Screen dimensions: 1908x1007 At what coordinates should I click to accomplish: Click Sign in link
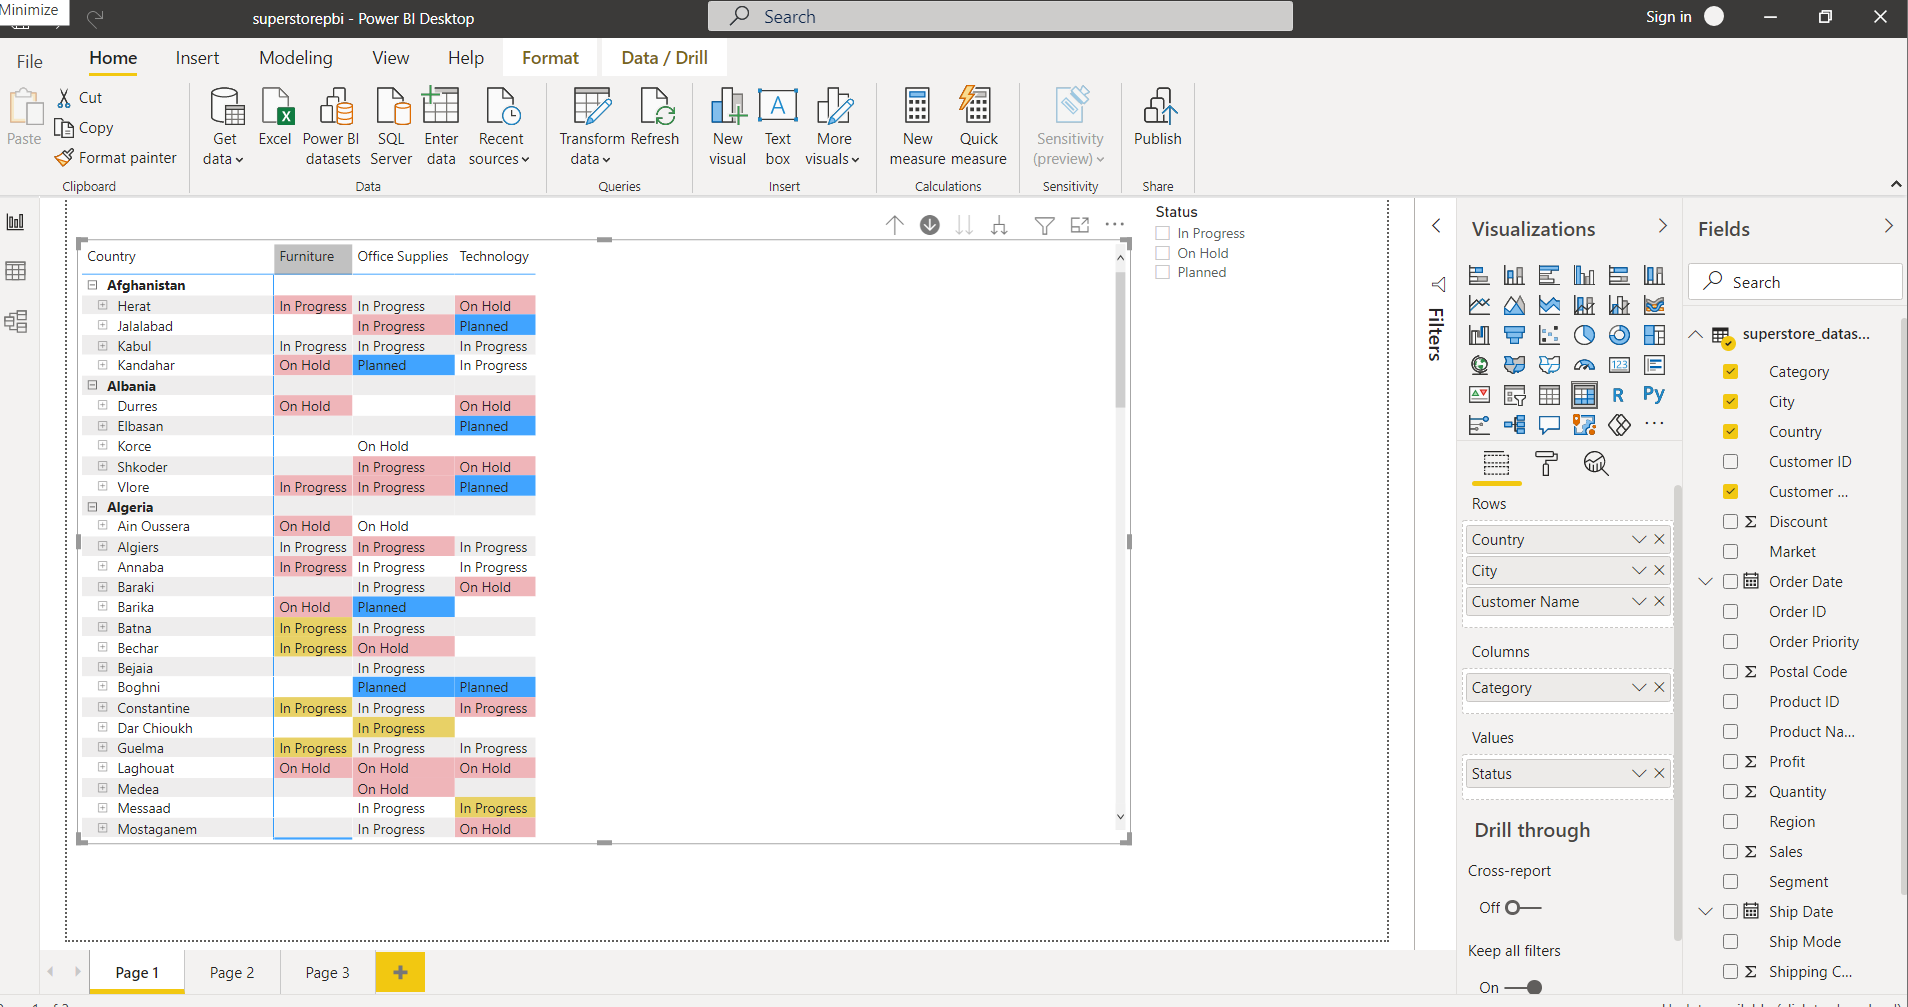coord(1668,17)
